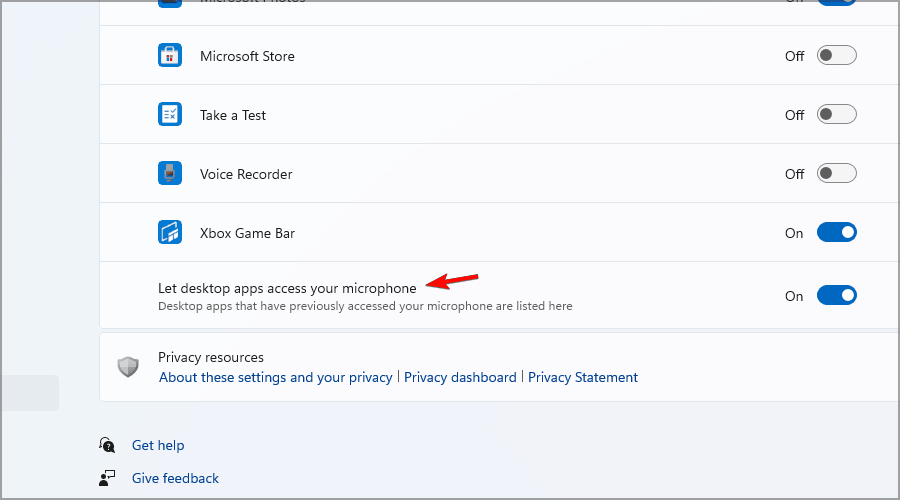The height and width of the screenshot is (500, 900).
Task: Enable microphone access for Microsoft Store
Action: 837,56
